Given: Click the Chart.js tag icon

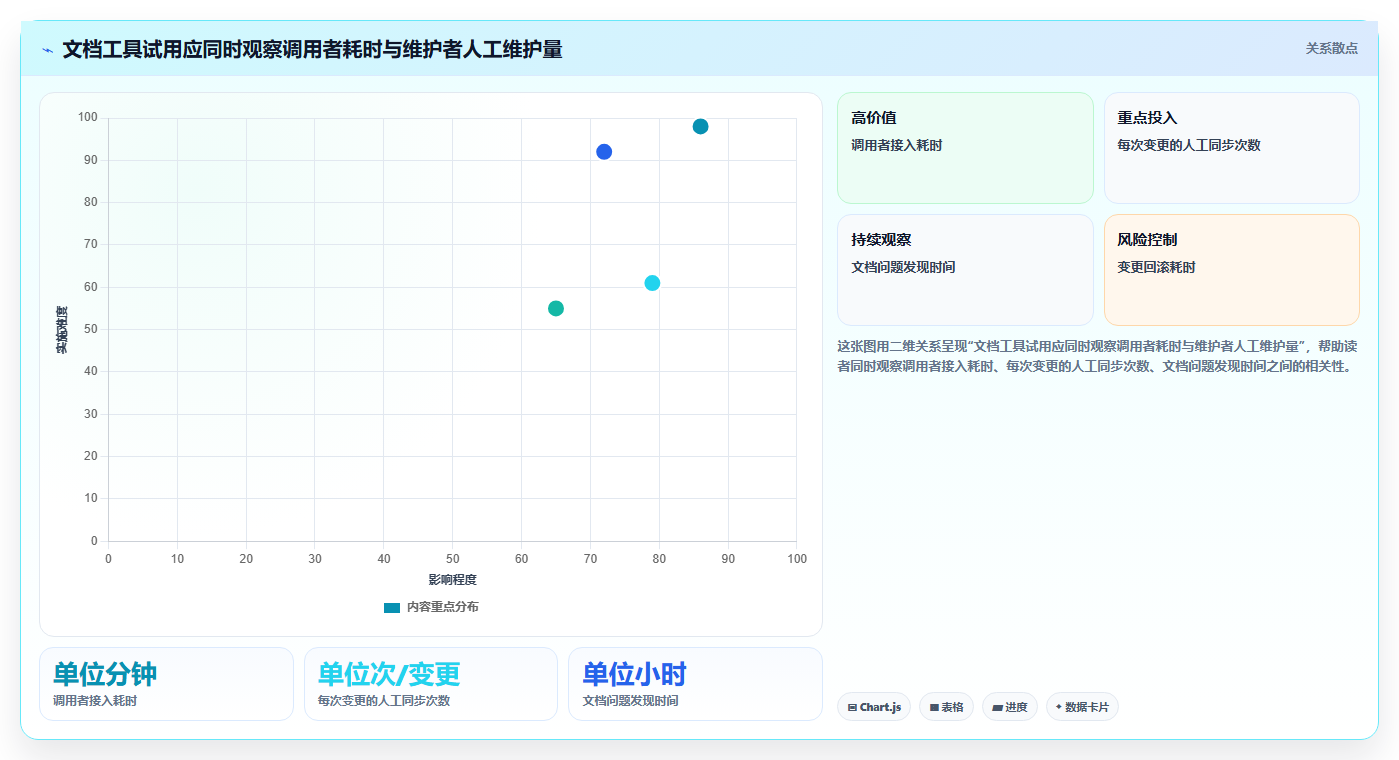Looking at the screenshot, I should pyautogui.click(x=852, y=708).
